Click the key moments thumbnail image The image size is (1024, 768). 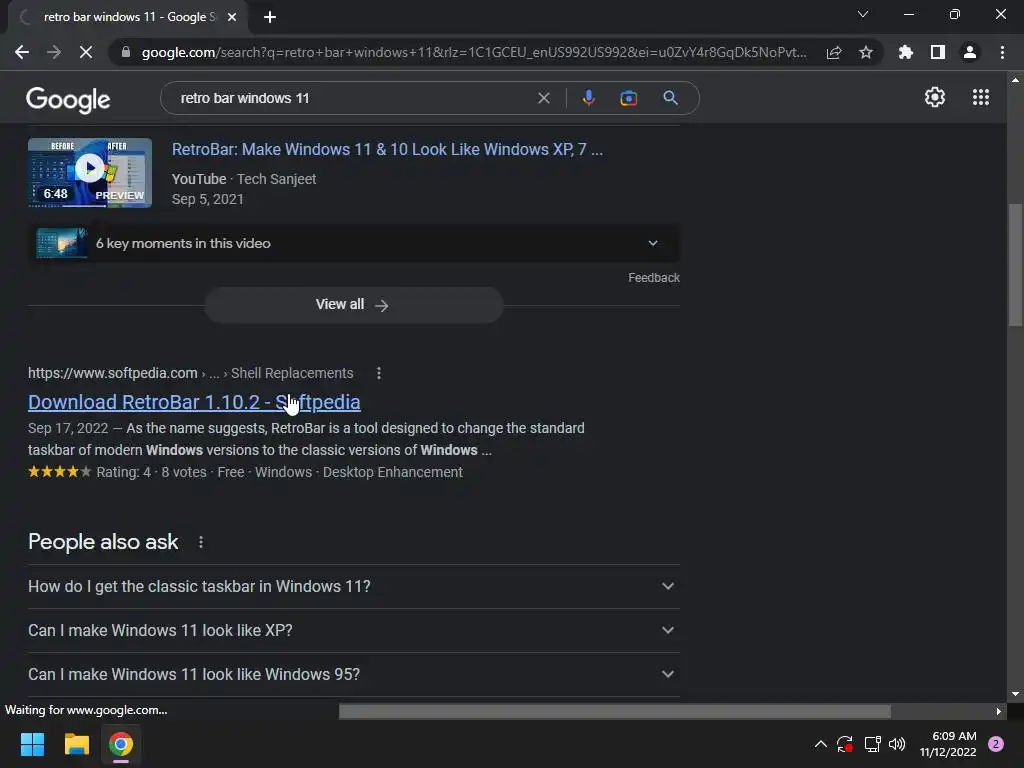tap(61, 243)
